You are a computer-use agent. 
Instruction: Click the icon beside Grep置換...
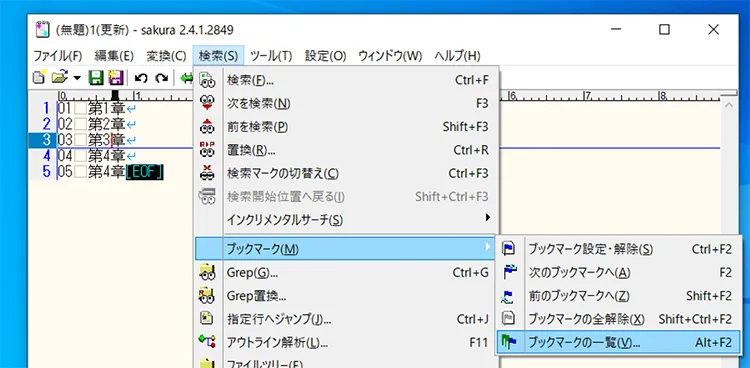pos(208,296)
